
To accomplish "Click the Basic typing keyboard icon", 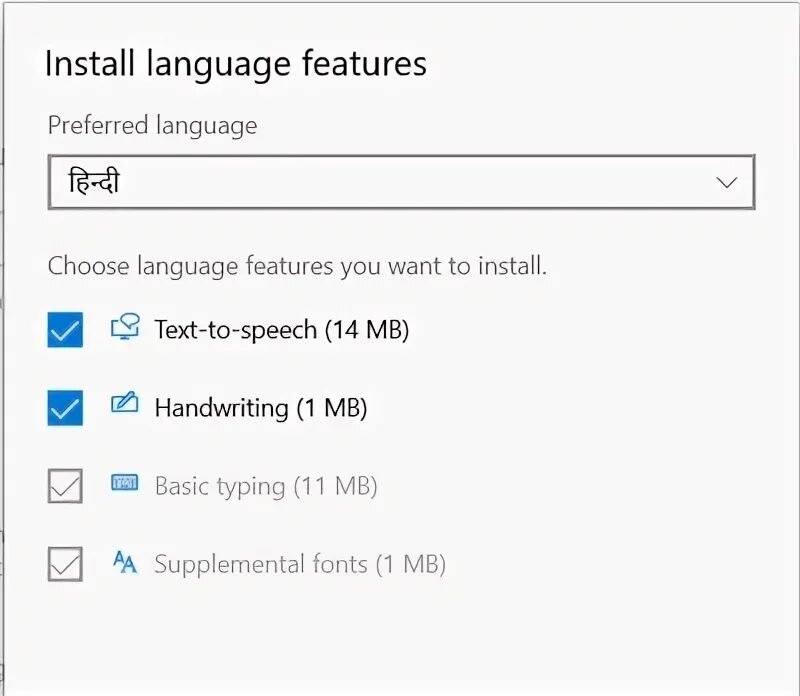I will click(x=124, y=485).
